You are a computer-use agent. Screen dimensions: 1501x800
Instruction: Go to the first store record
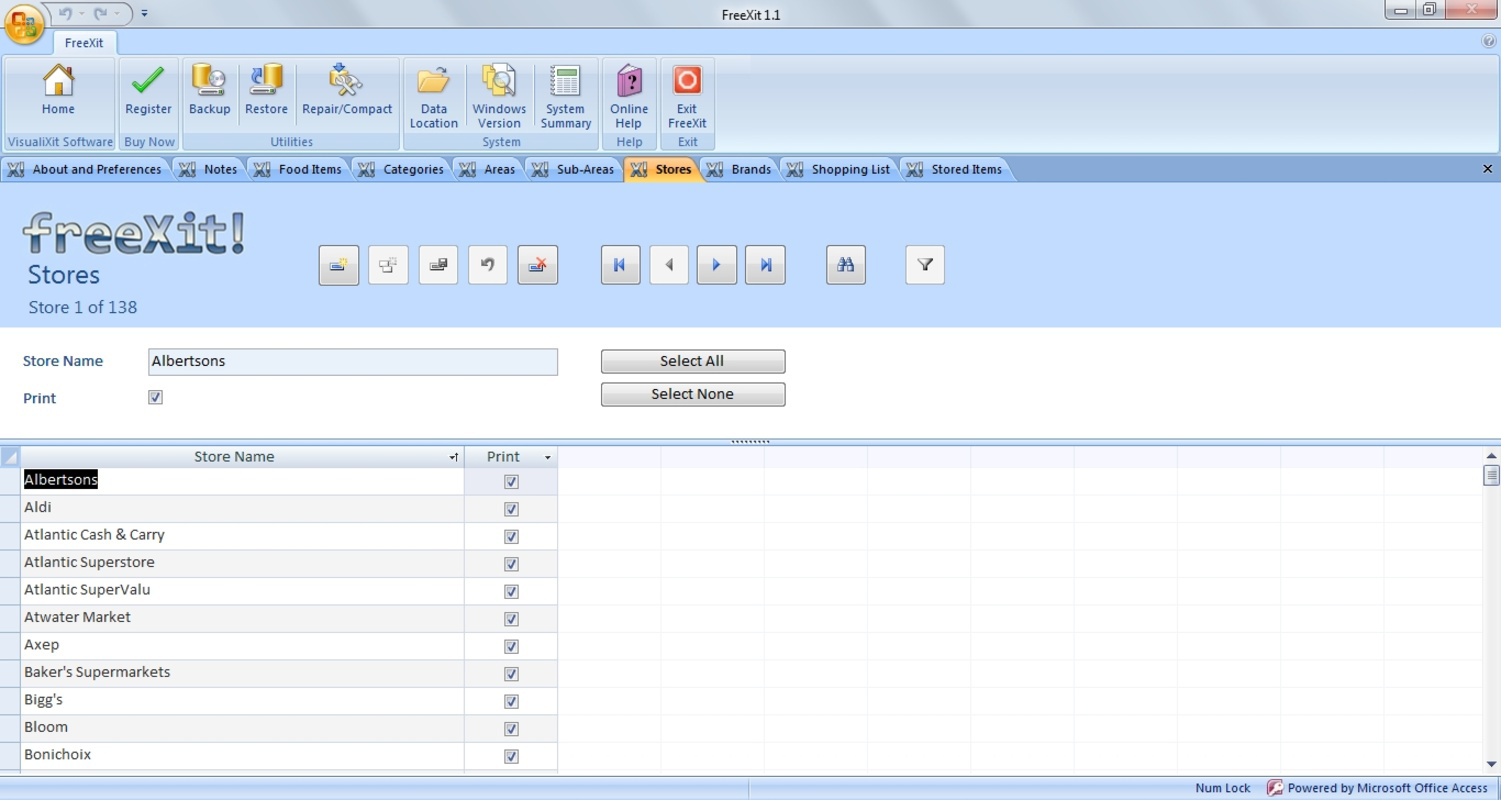tap(620, 265)
